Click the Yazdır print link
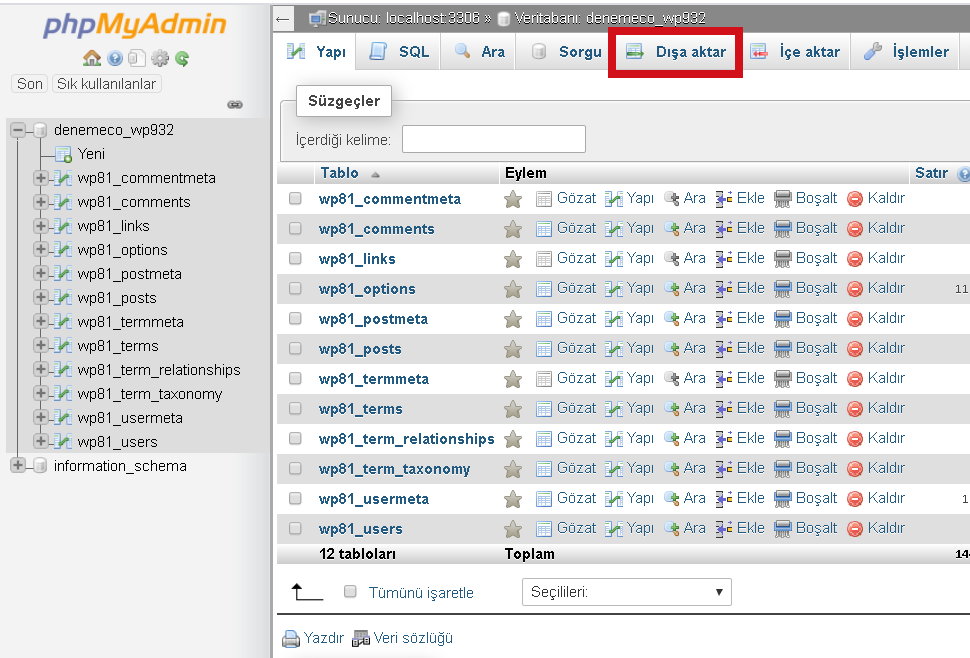The height and width of the screenshot is (658, 970). point(324,638)
